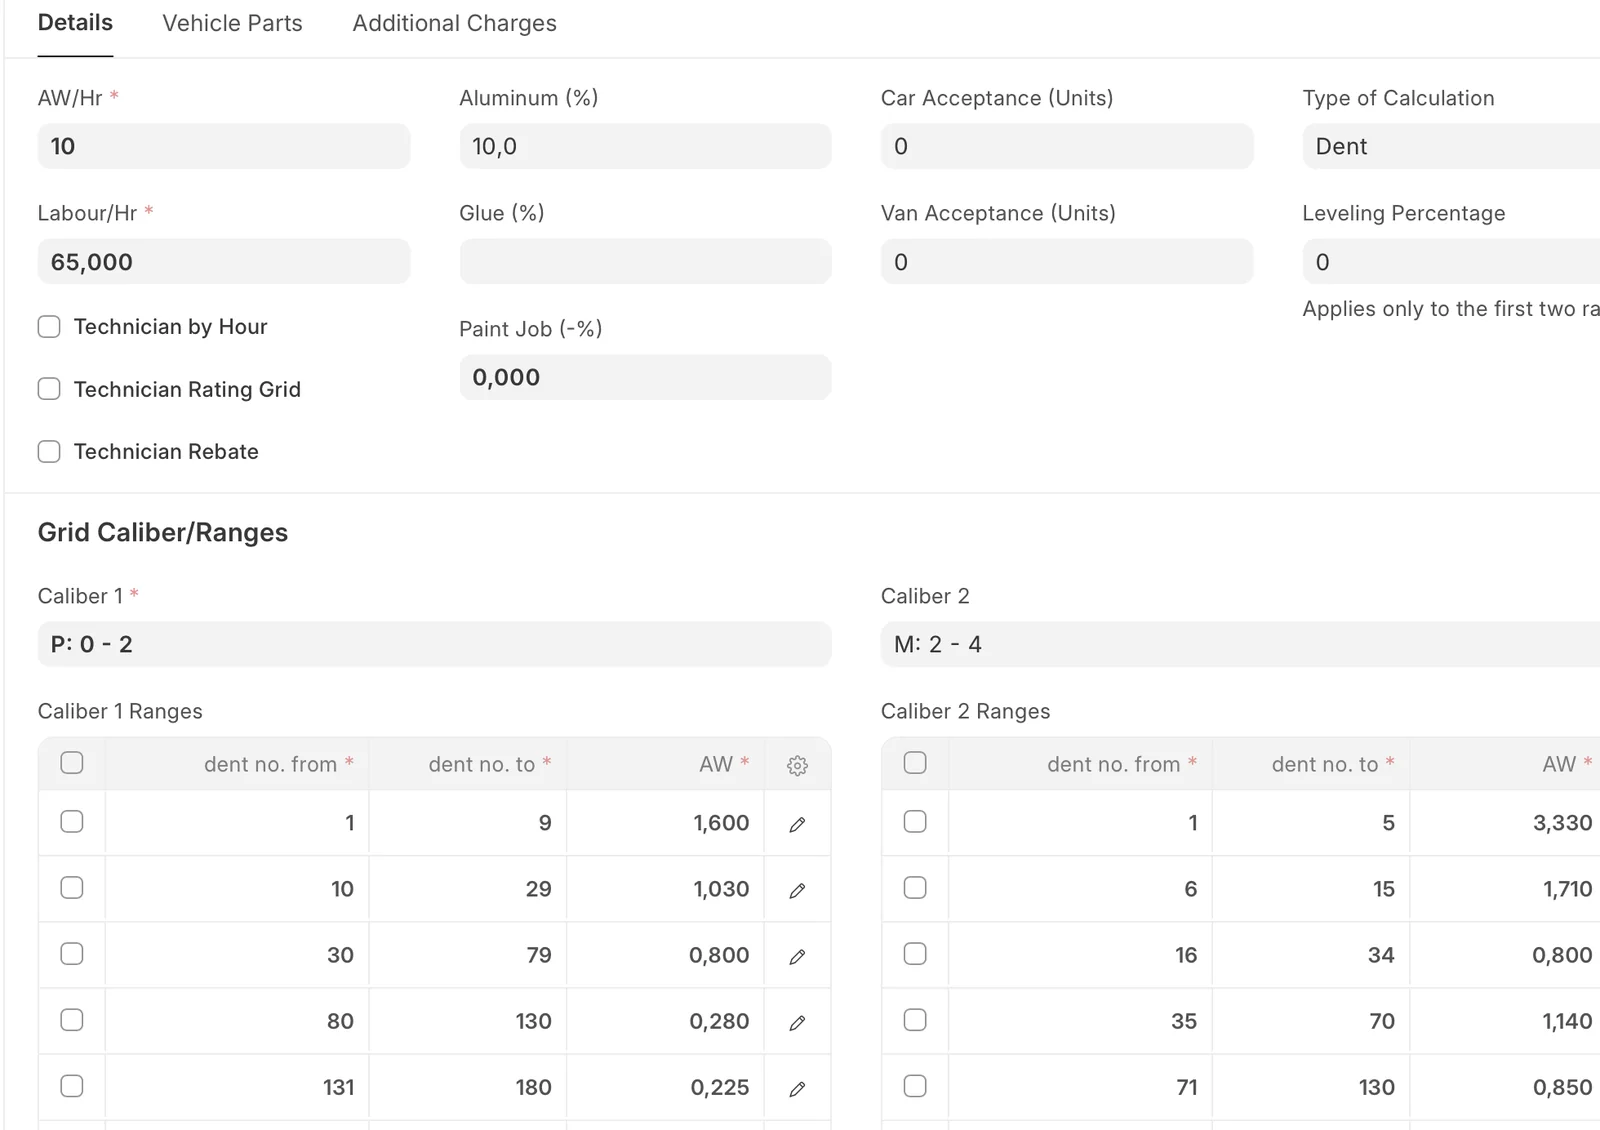The width and height of the screenshot is (1600, 1130).
Task: Click Caliber 1 'dent no. from' column header
Action: (x=237, y=764)
